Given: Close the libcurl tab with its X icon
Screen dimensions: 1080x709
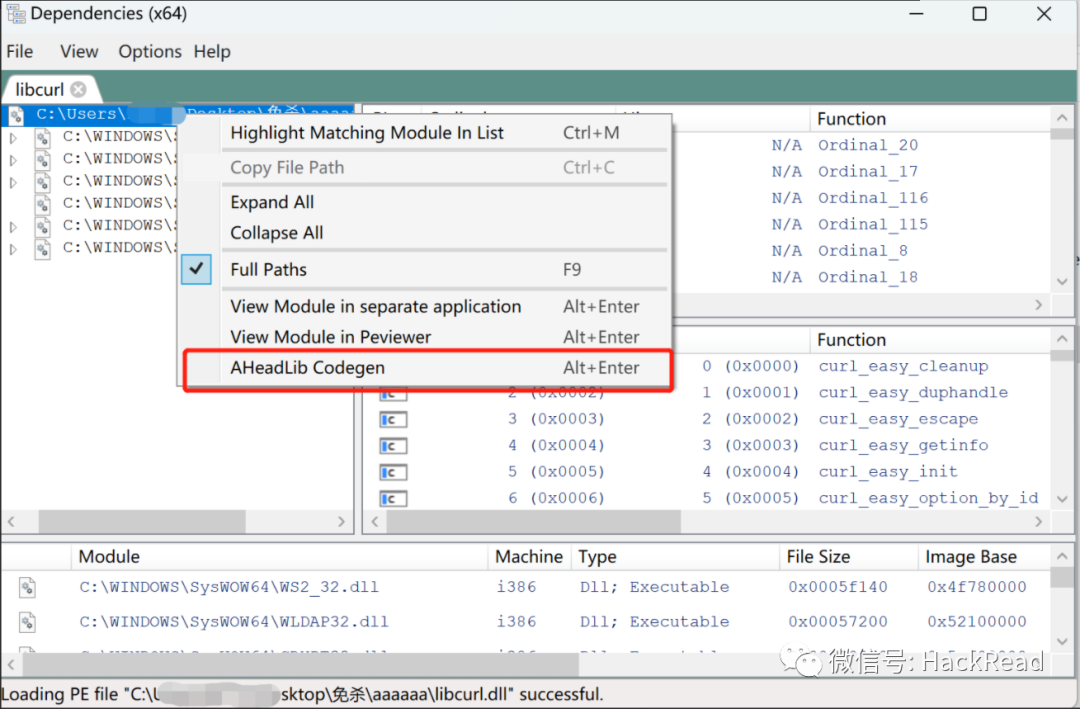Looking at the screenshot, I should point(78,89).
